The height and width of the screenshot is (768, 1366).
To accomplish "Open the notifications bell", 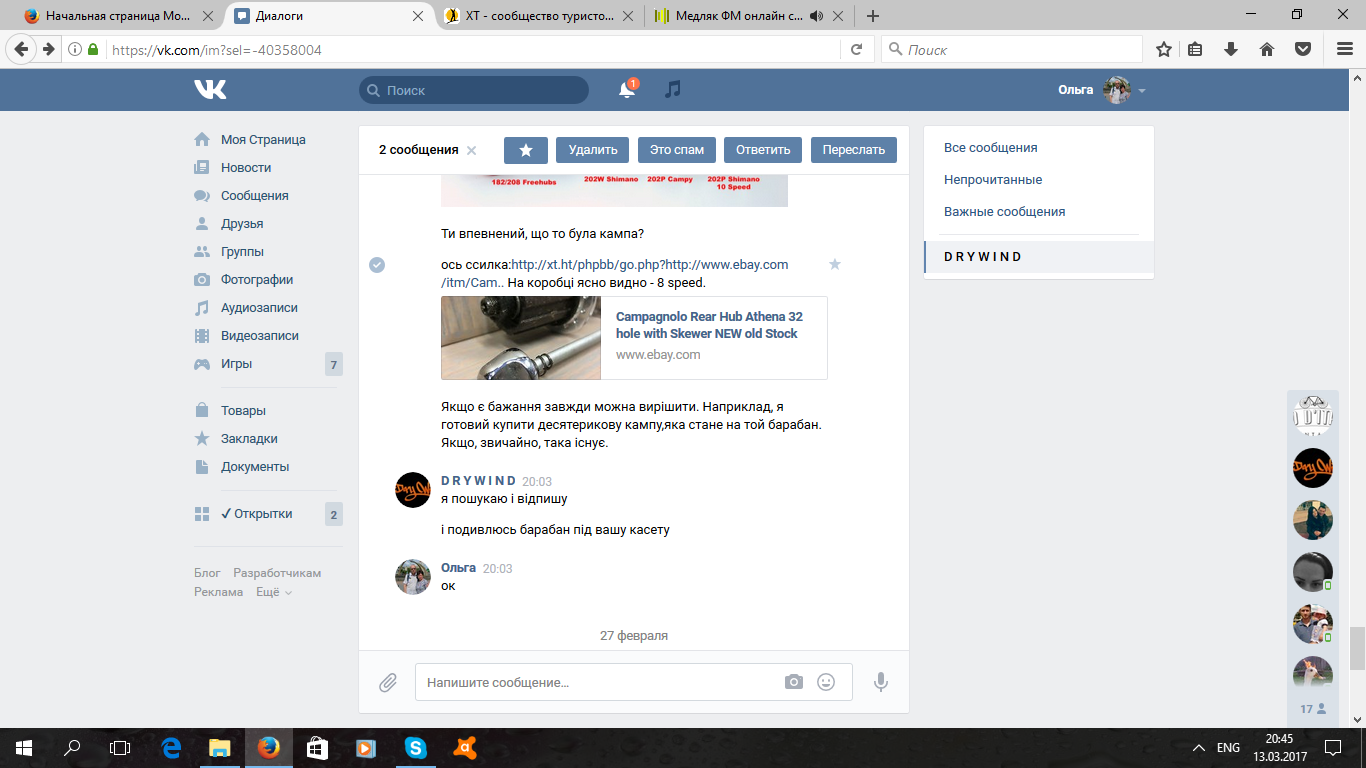I will 626,90.
